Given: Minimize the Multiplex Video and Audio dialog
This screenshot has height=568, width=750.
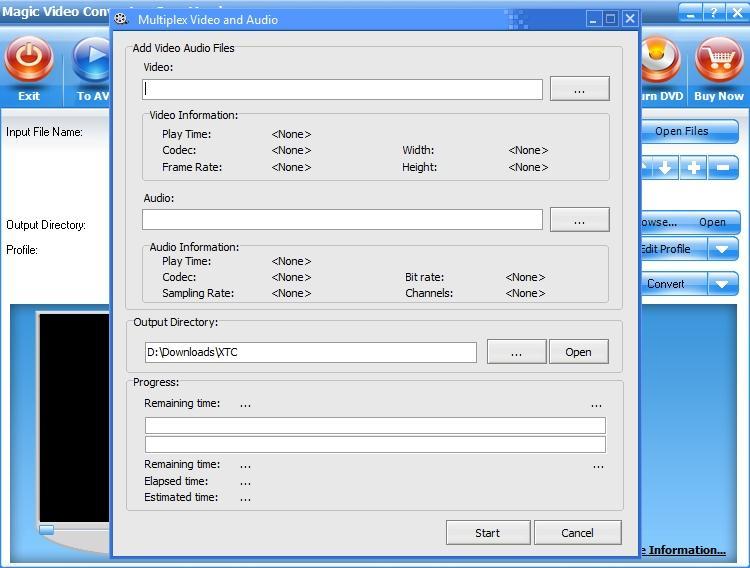Looking at the screenshot, I should coord(593,19).
